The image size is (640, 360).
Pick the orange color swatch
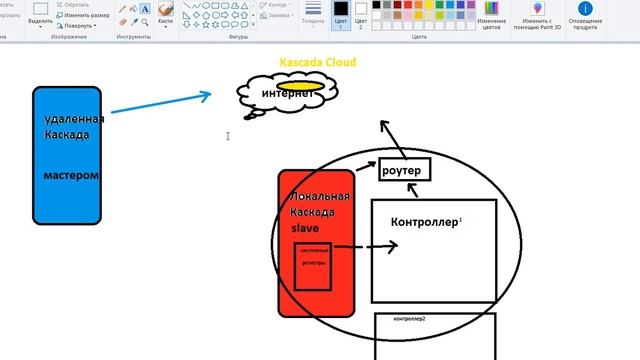[418, 5]
